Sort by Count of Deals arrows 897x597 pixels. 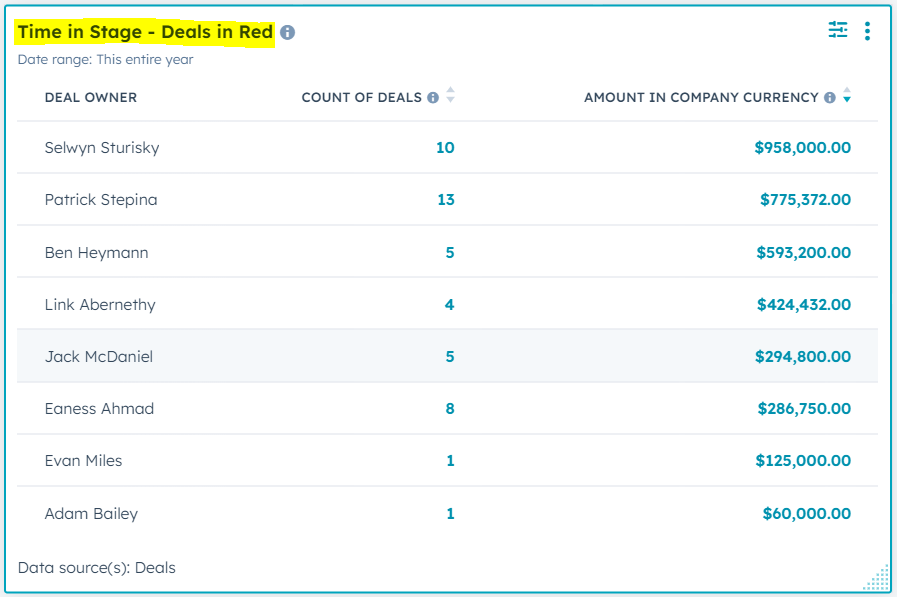[x=450, y=96]
